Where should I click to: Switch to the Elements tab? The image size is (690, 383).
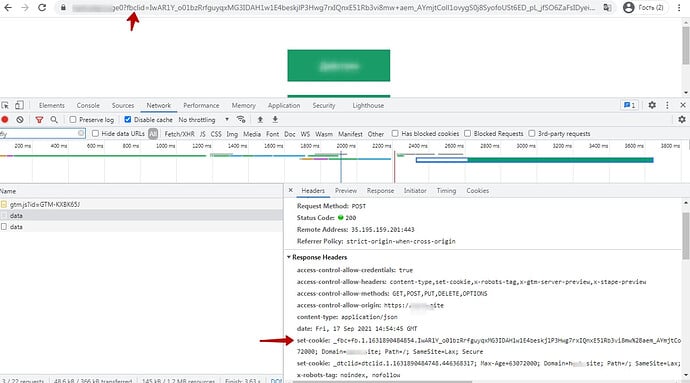51,106
